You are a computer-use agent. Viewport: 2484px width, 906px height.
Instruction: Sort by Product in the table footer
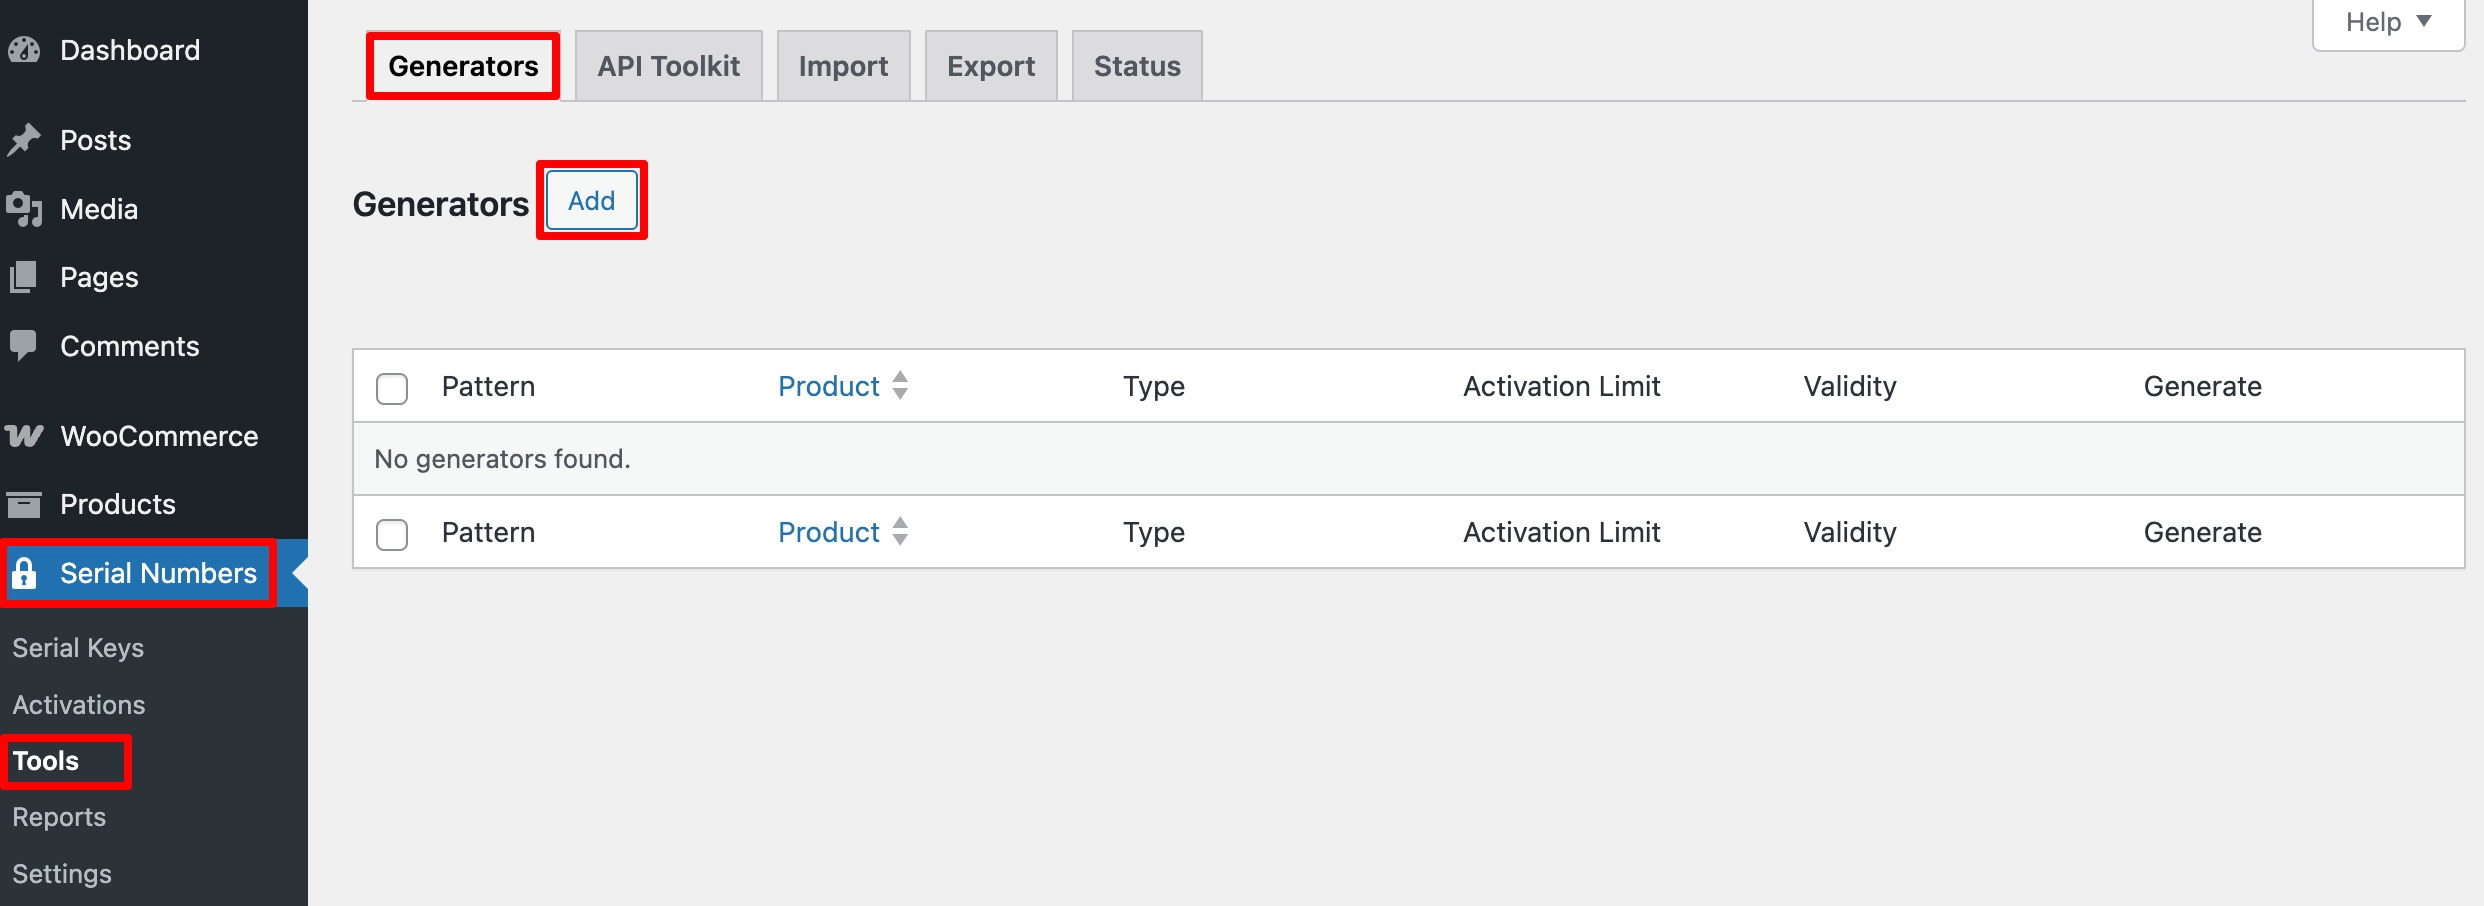click(x=900, y=532)
